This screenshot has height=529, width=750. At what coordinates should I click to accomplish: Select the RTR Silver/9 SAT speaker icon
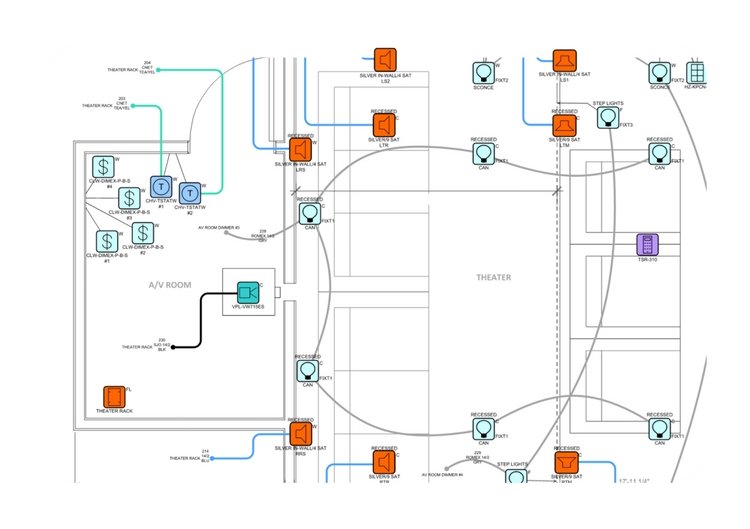tap(384, 463)
